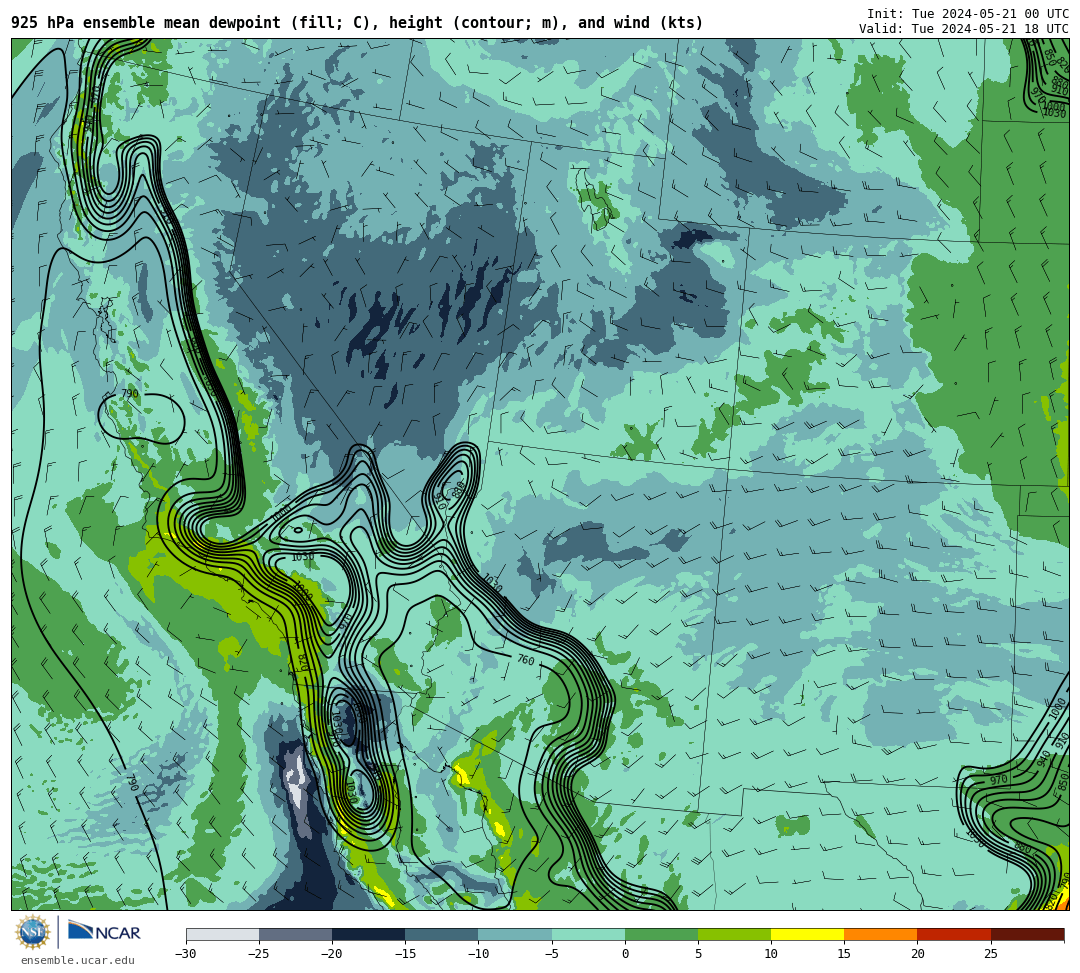1080x973 pixels.
Task: Click the 760 height contour label
Action: coord(526,660)
